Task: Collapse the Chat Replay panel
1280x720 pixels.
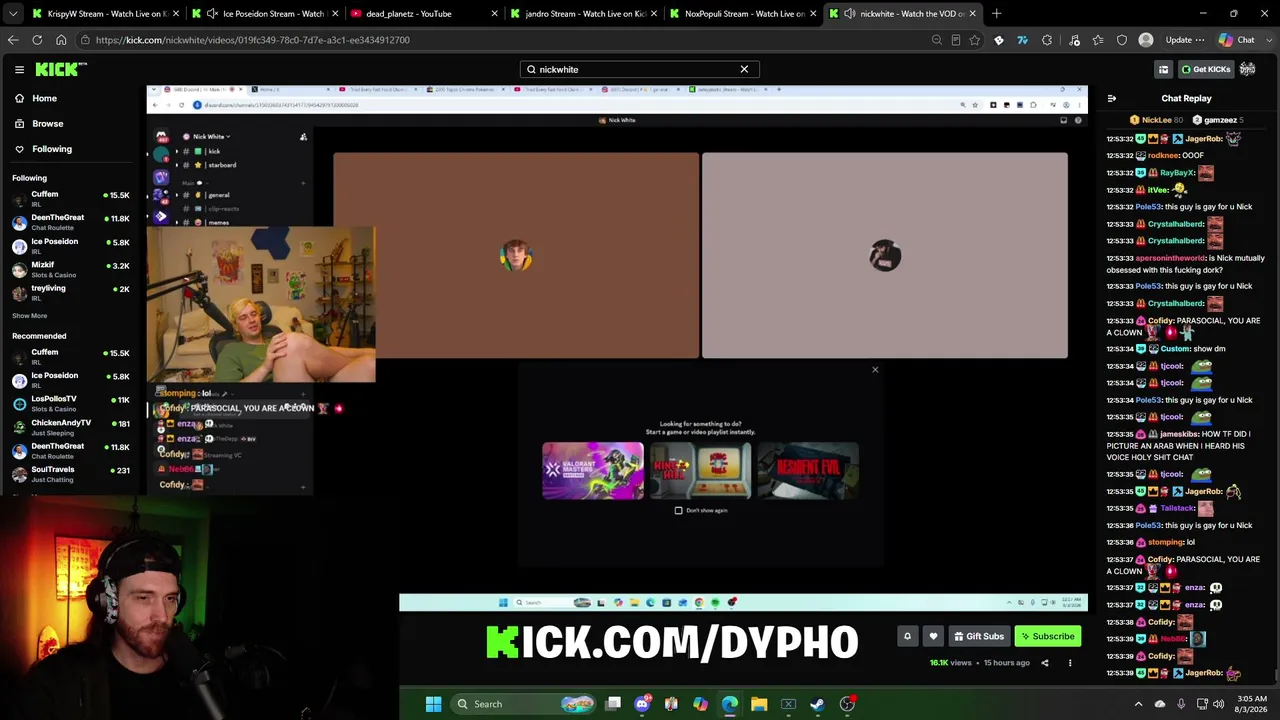Action: [1112, 98]
